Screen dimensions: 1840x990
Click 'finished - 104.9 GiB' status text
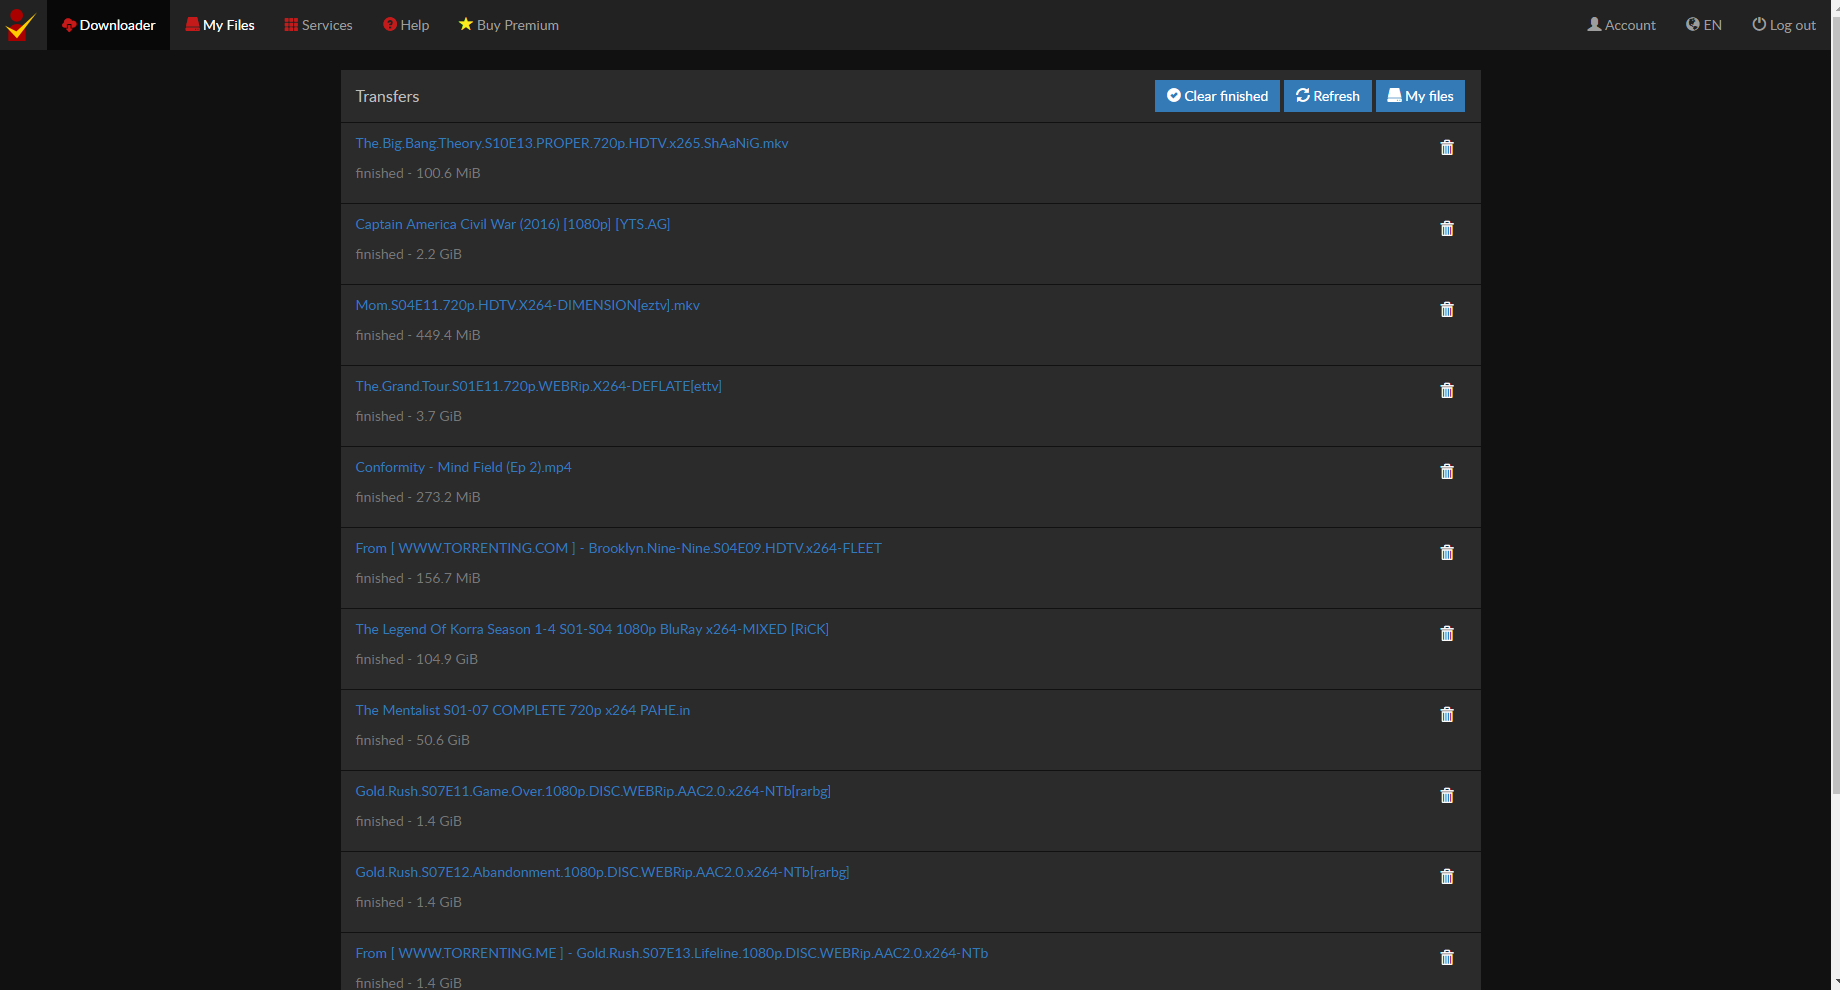point(417,659)
